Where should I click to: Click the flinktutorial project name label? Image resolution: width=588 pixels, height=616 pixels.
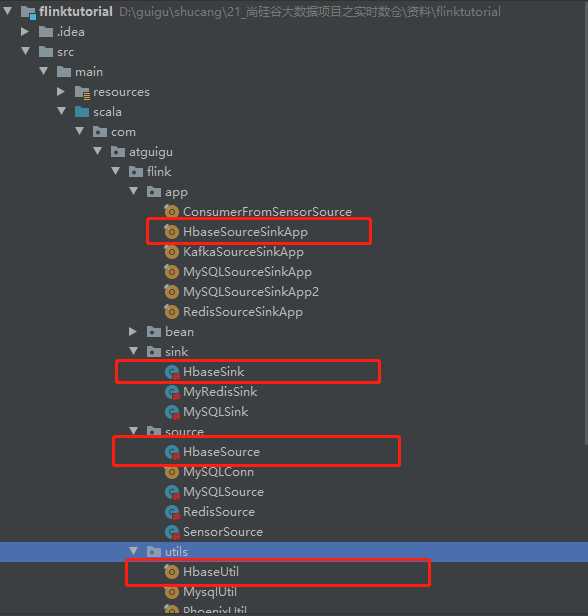(76, 11)
